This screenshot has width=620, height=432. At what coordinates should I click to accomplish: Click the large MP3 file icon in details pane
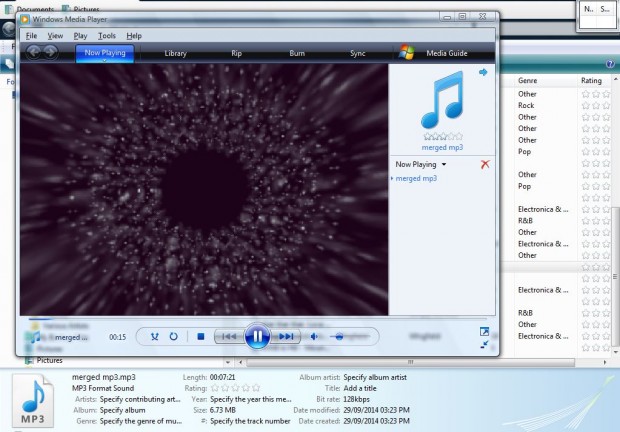(x=33, y=400)
